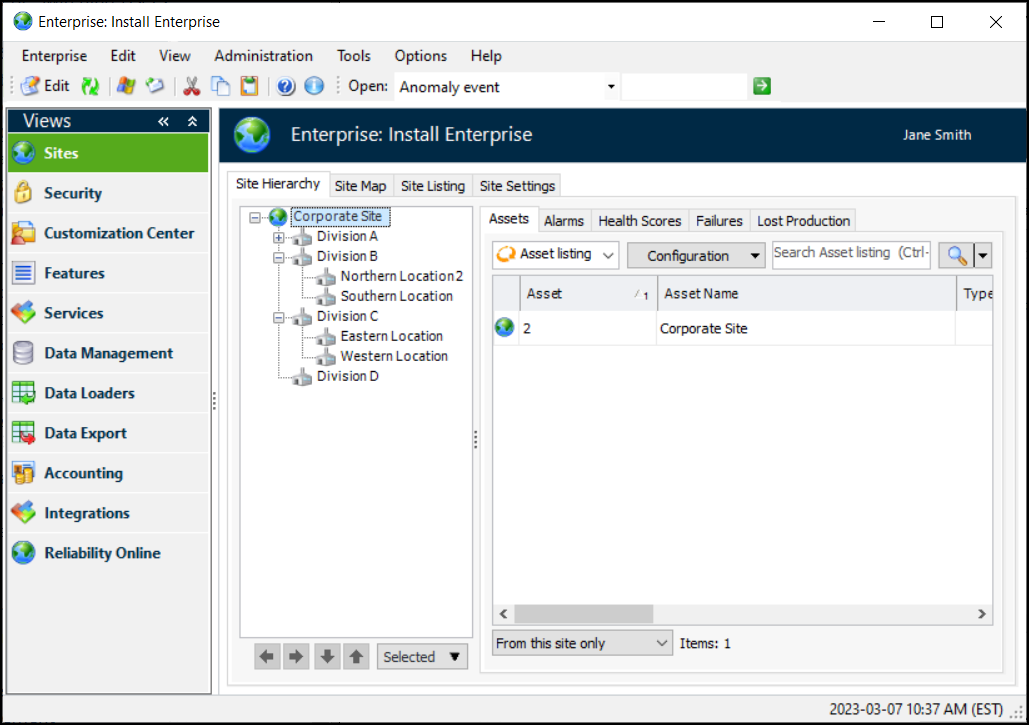This screenshot has width=1029, height=725.
Task: Collapse the Corporate Site tree node
Action: 255,217
